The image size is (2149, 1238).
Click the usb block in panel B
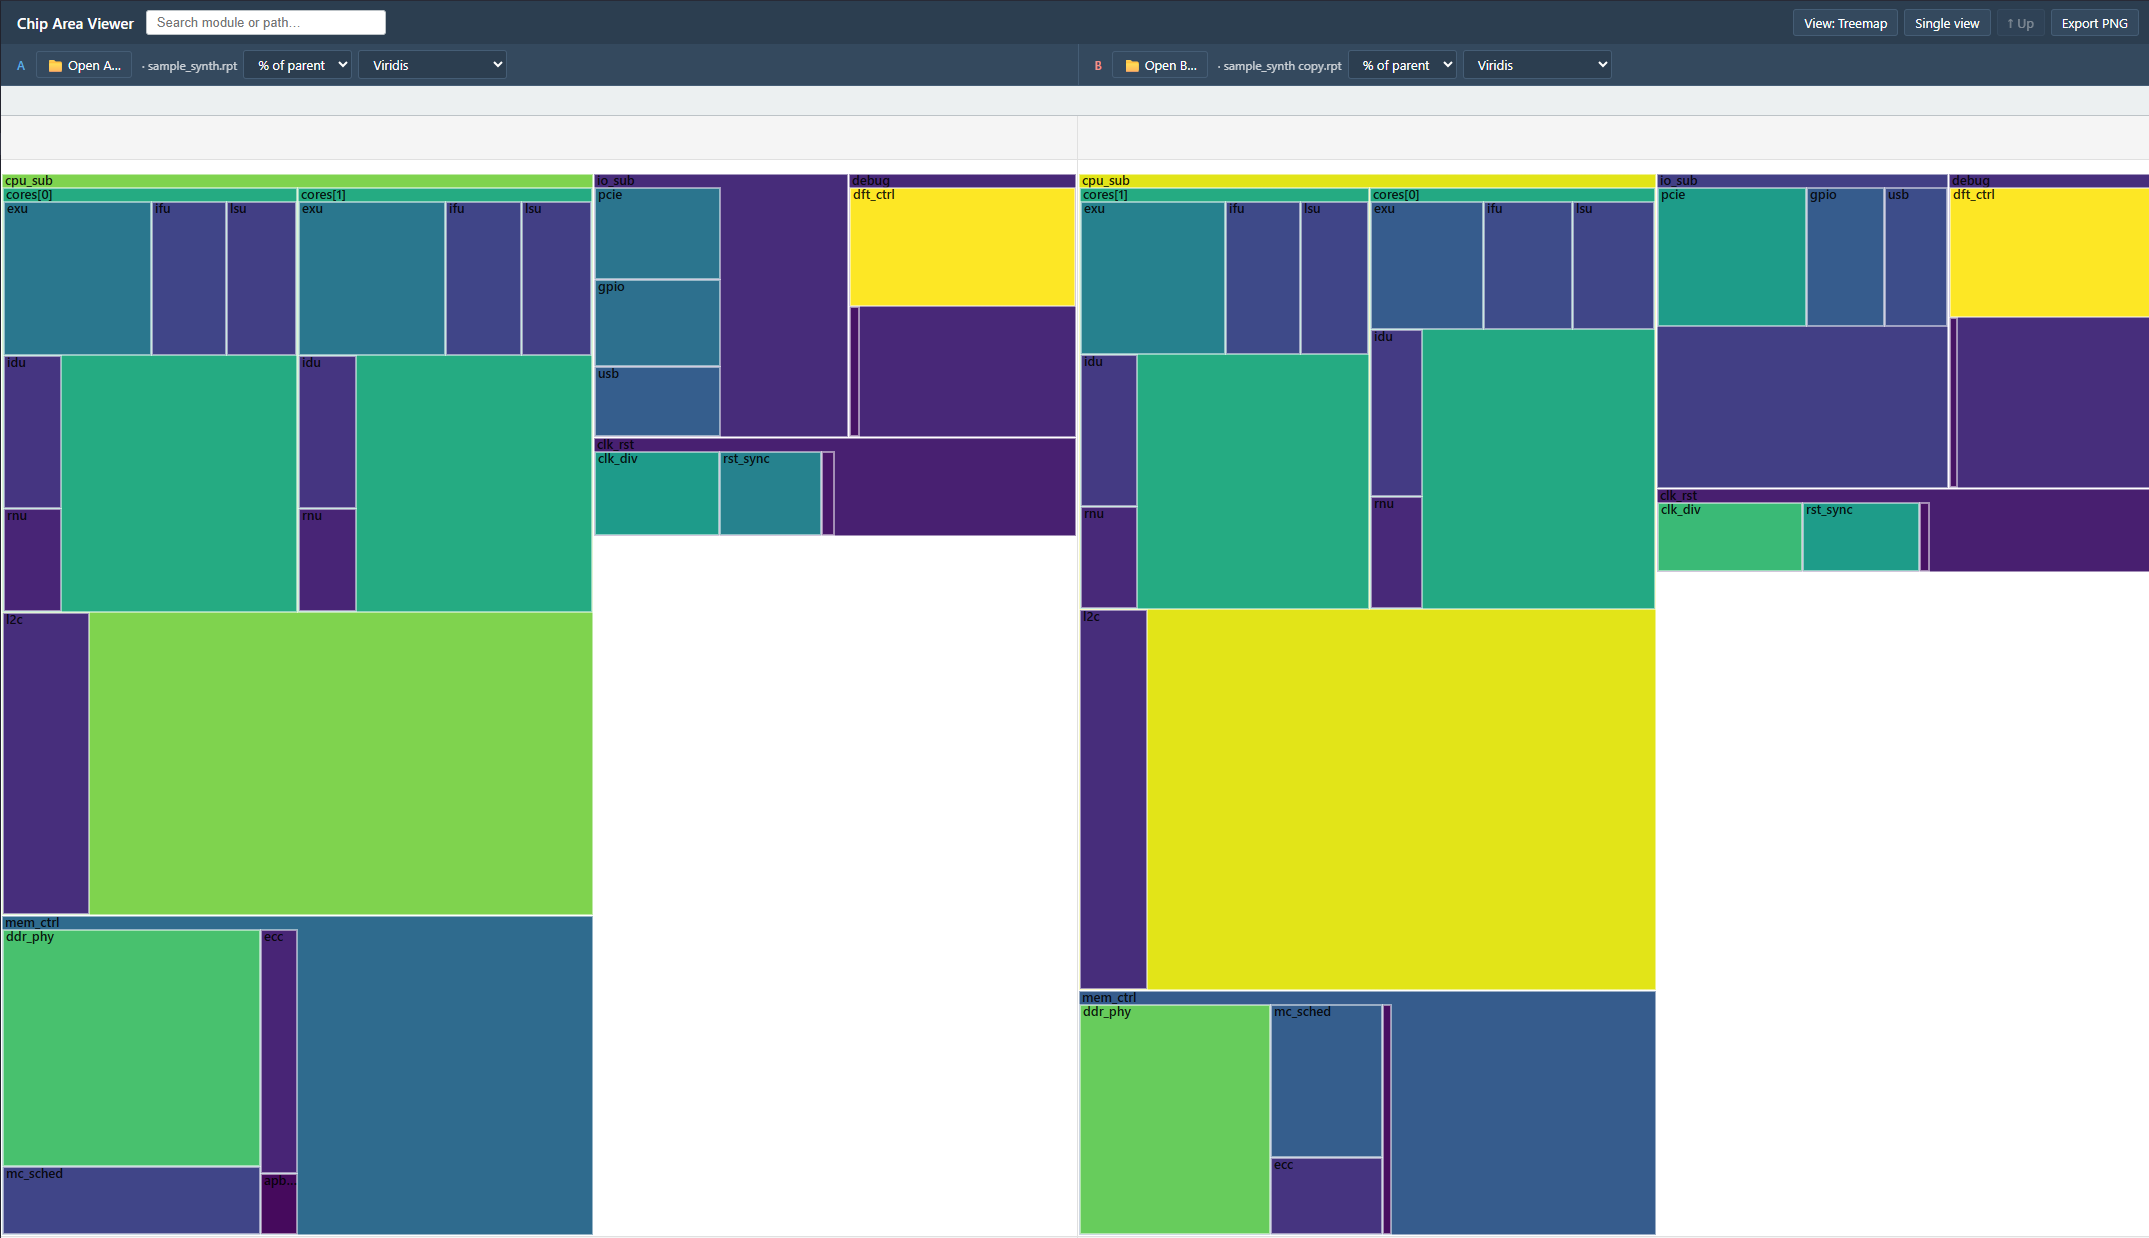tap(1915, 257)
